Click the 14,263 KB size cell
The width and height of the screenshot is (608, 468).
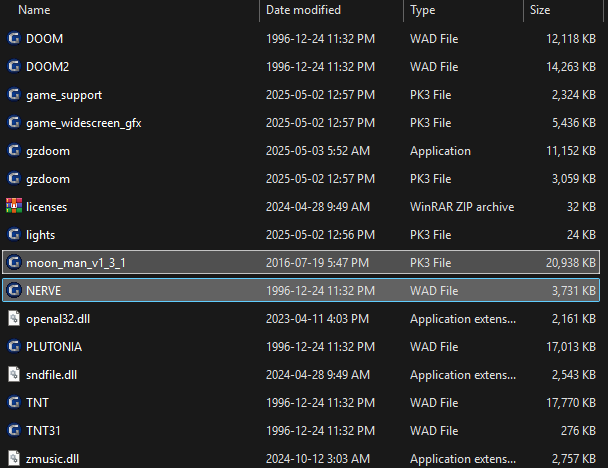tap(571, 67)
